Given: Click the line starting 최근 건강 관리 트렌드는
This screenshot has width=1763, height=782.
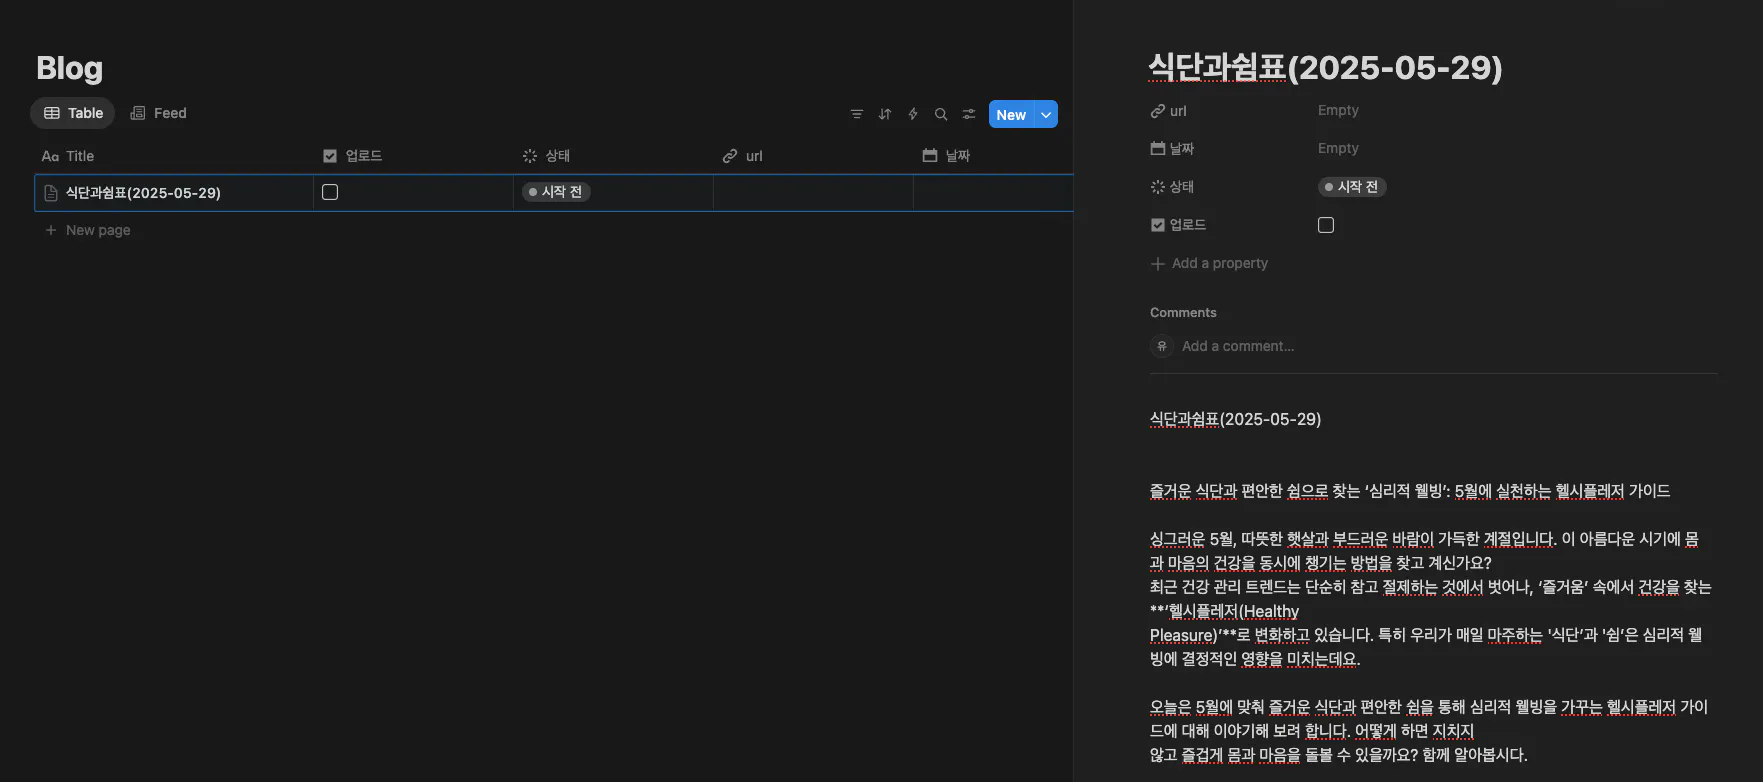Looking at the screenshot, I should [1431, 587].
